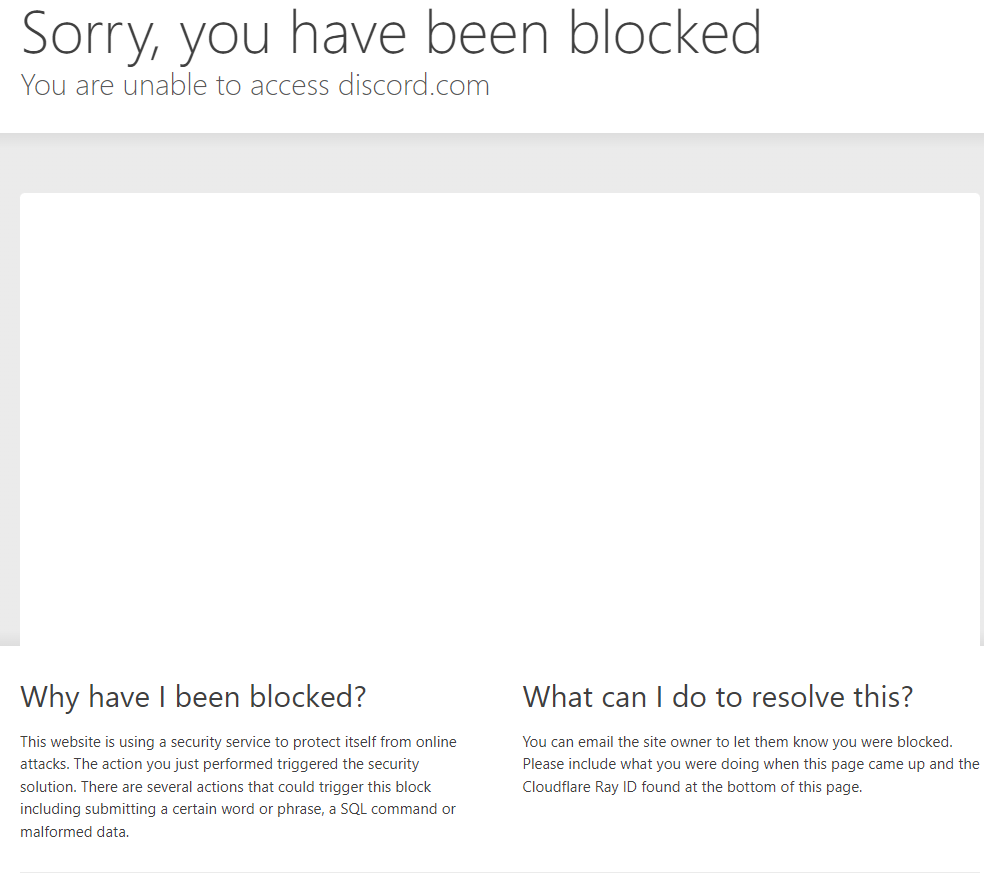Viewport: 984px width, 886px height.
Task: Select the "Why have I been blocked?" heading
Action: (x=193, y=696)
